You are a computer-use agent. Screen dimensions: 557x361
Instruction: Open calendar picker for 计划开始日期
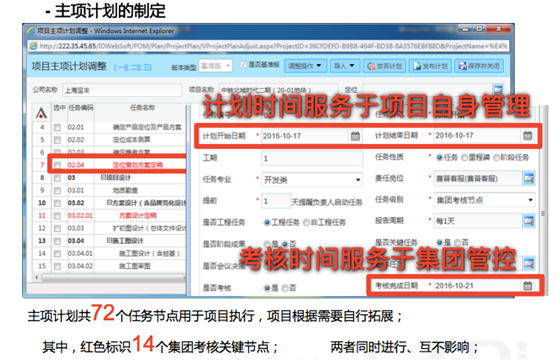tap(355, 136)
